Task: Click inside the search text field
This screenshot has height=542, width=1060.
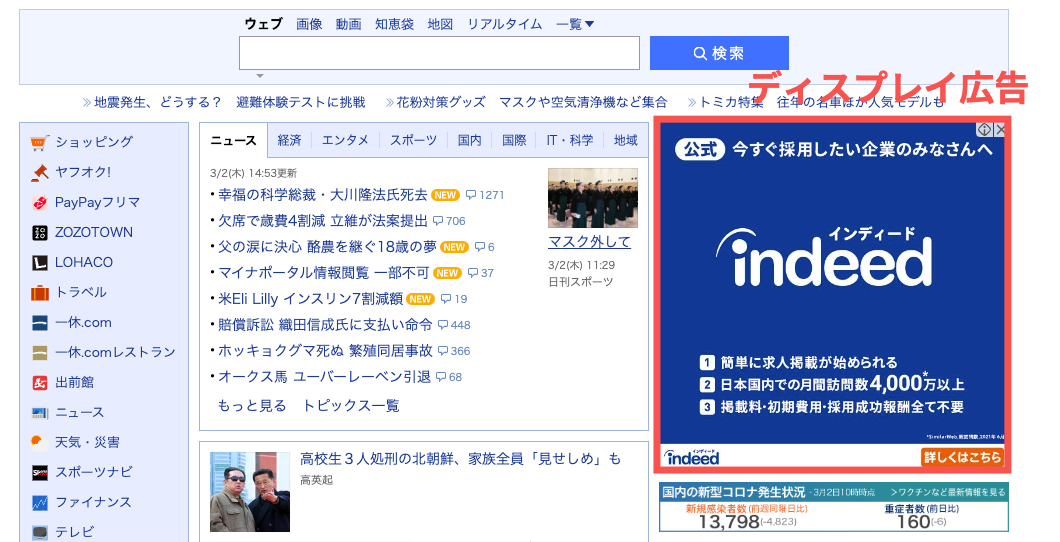Action: point(439,53)
